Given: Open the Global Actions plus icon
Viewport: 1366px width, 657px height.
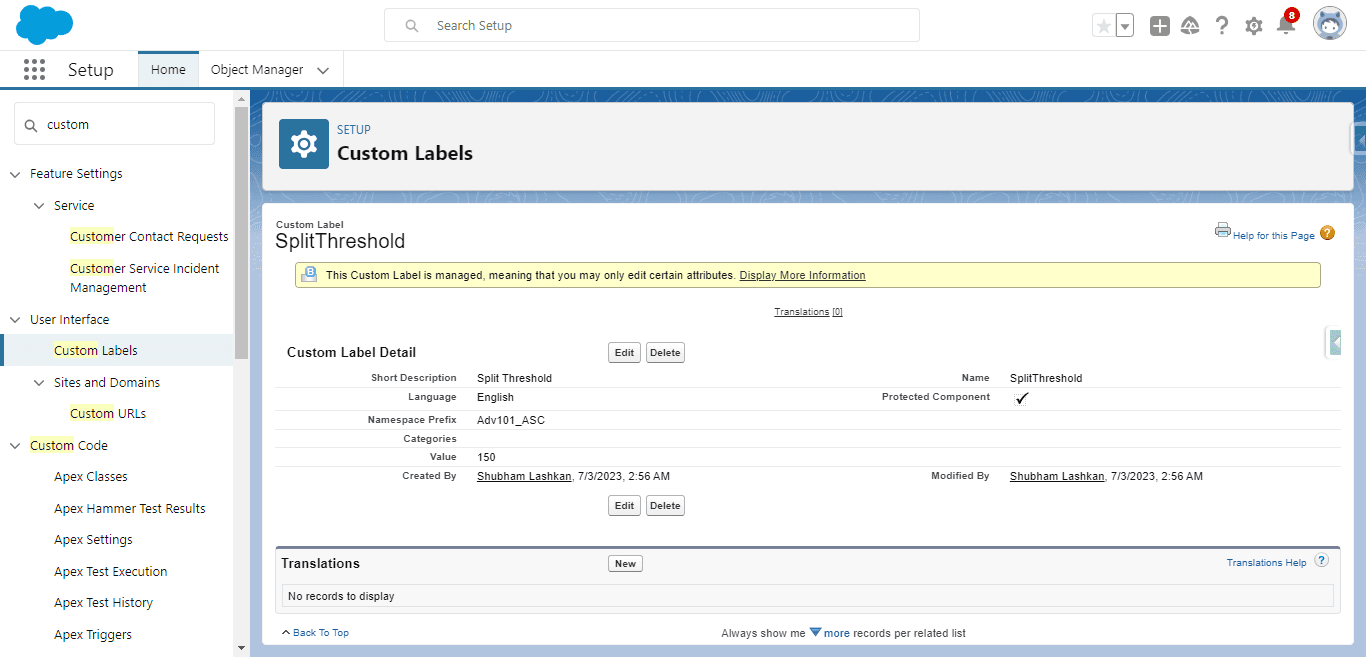Looking at the screenshot, I should [1160, 26].
